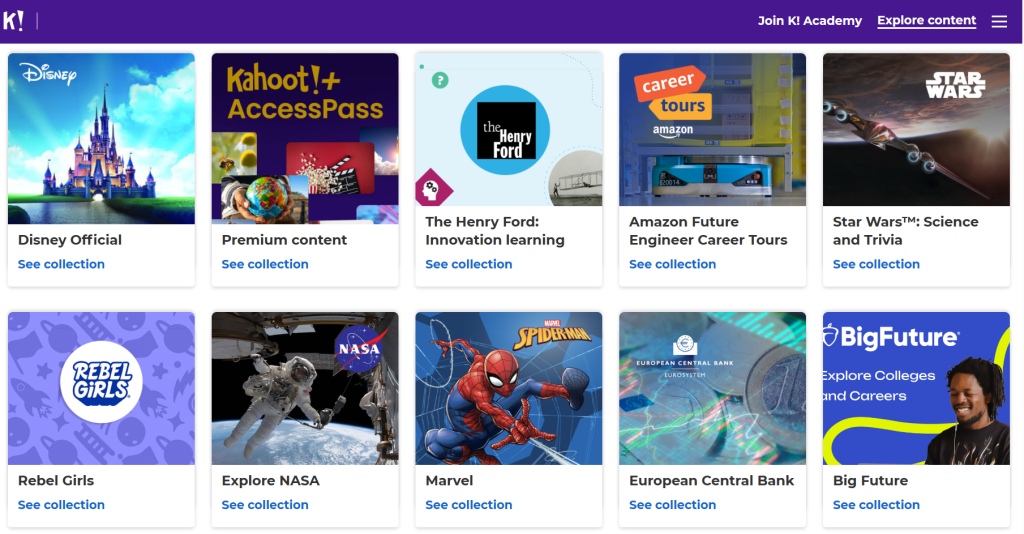Viewport: 1024px width, 534px height.
Task: Open the Star Wars spaceship thumbnail
Action: click(x=916, y=129)
